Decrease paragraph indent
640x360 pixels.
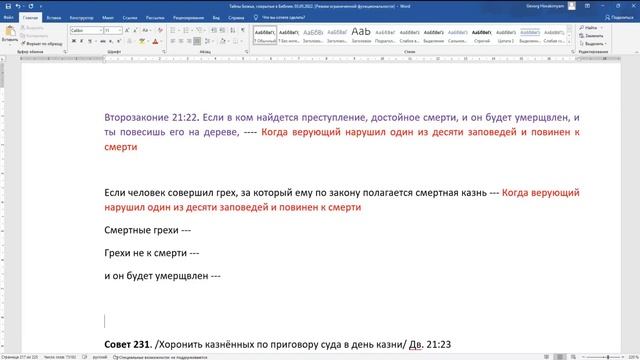point(214,31)
